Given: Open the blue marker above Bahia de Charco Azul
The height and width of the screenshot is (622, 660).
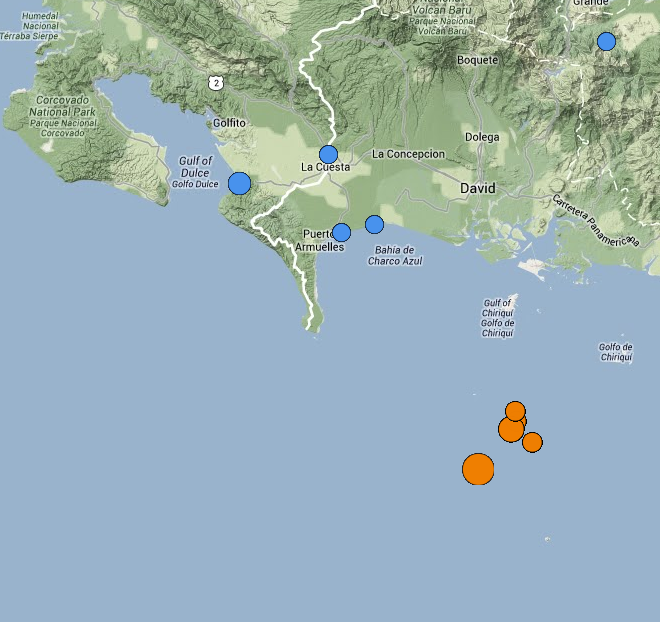Looking at the screenshot, I should pos(374,224).
